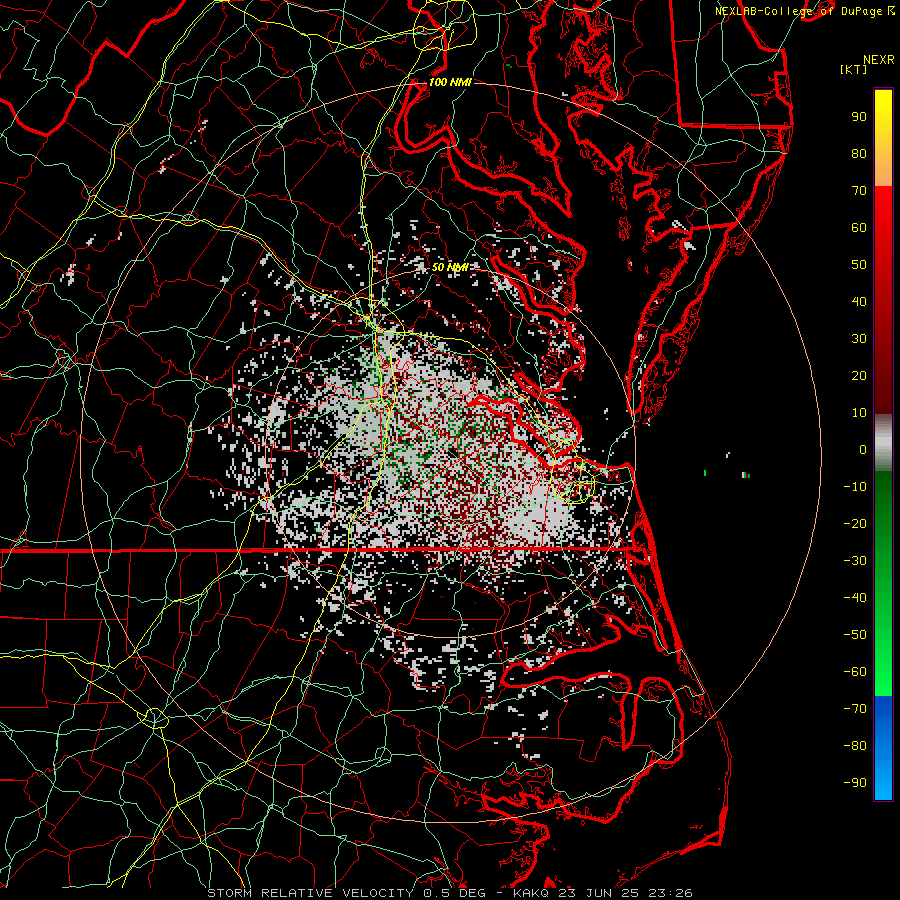The width and height of the screenshot is (900, 900).
Task: Click the -30 value on velocity scale
Action: [x=855, y=561]
